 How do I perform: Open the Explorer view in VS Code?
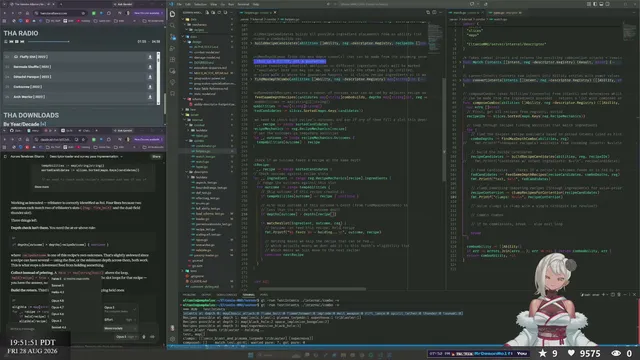tap(172, 14)
